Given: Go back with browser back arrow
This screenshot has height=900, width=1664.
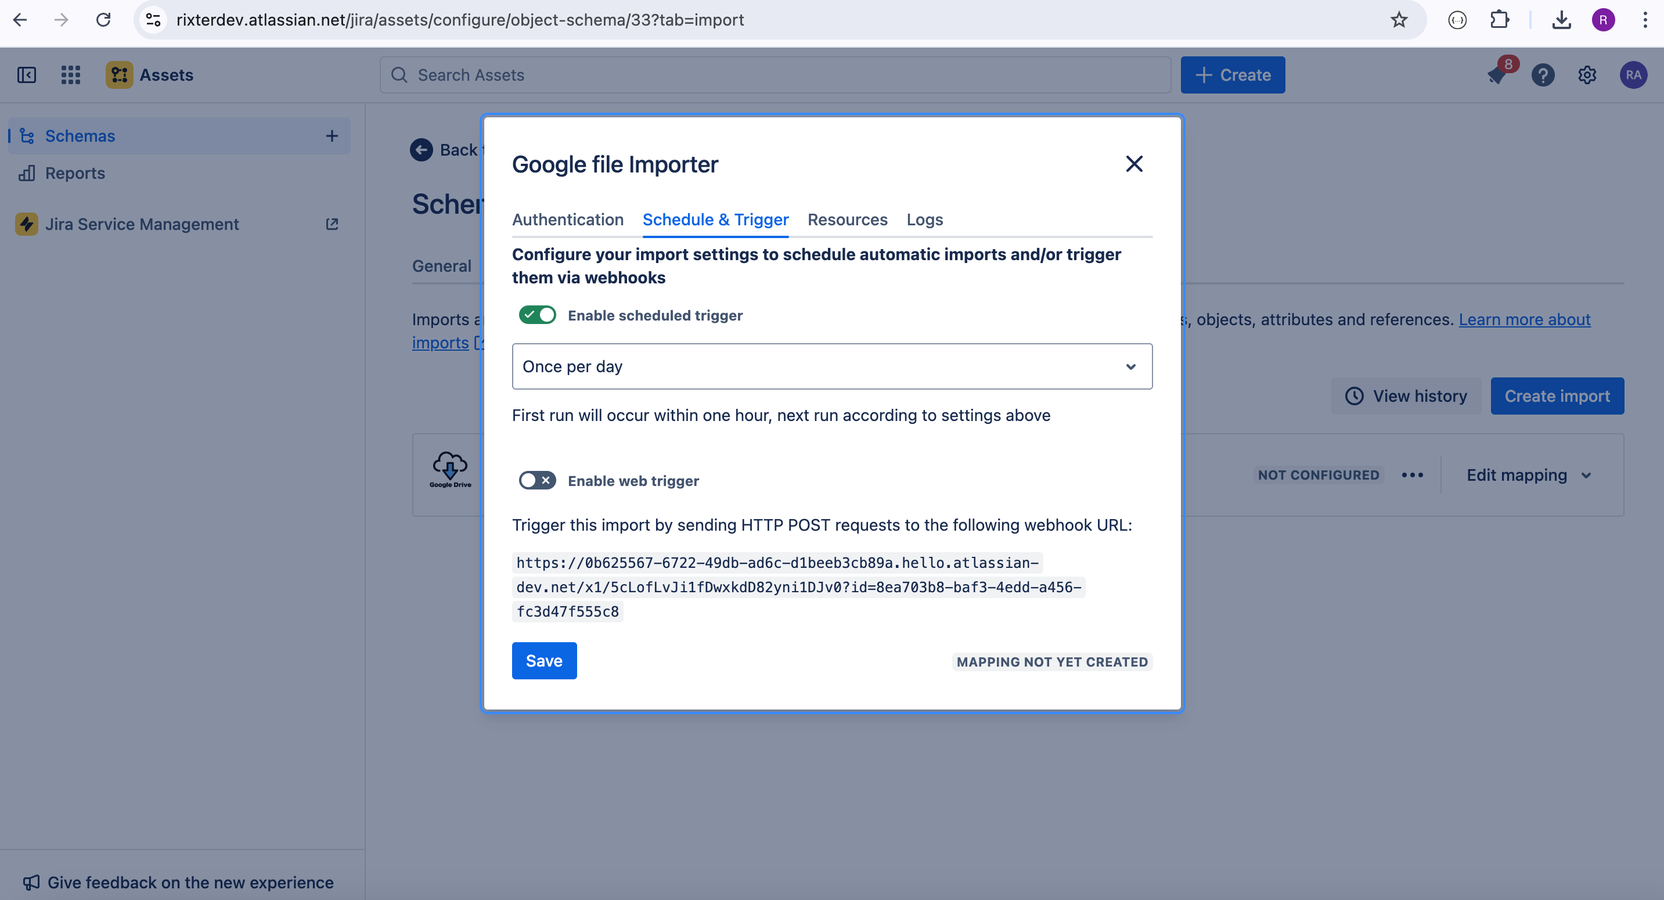Looking at the screenshot, I should point(20,20).
